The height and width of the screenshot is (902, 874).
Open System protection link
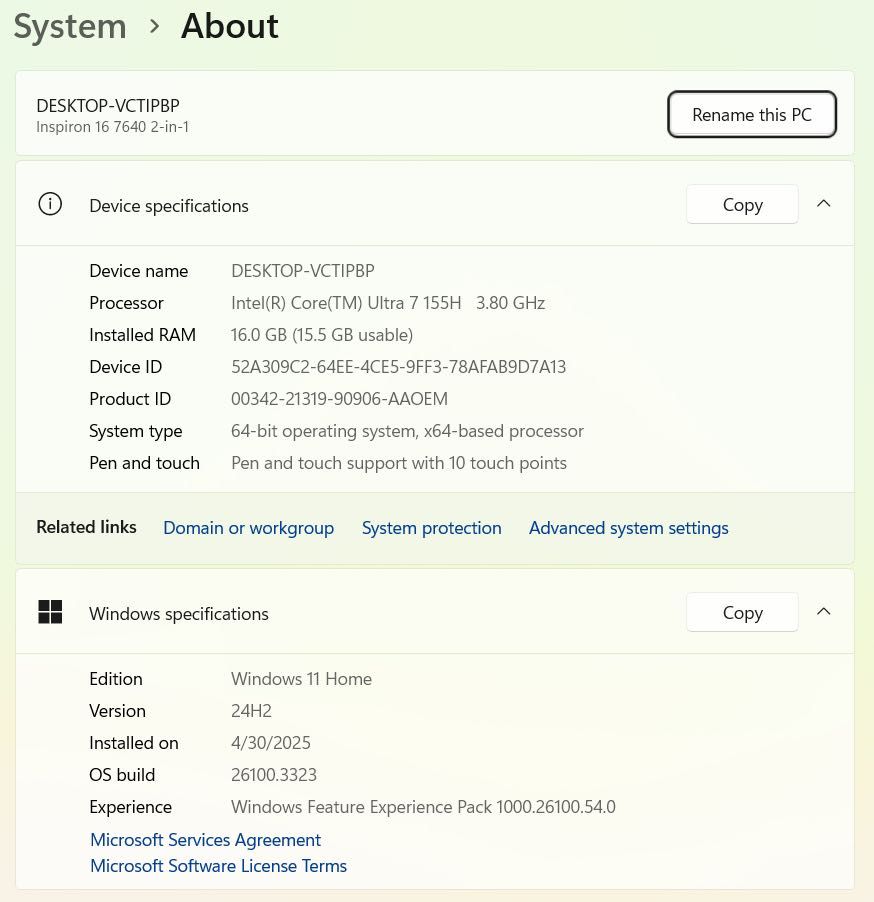[432, 528]
